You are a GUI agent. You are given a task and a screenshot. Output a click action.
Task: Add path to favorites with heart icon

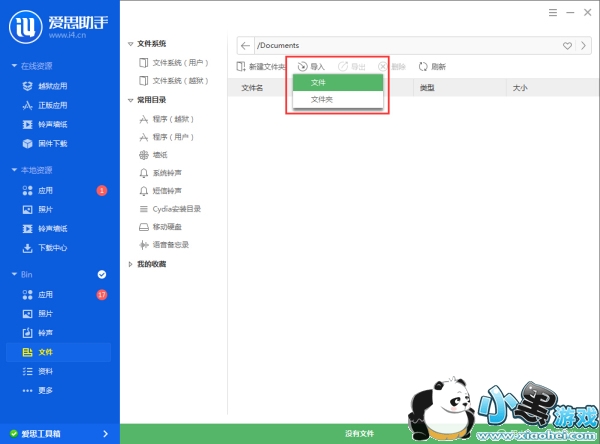567,46
